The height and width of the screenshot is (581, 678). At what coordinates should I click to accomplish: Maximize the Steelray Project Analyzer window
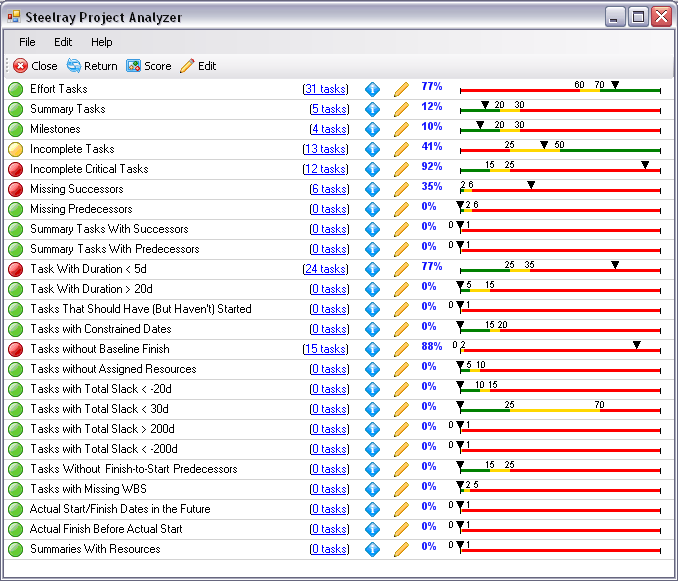638,17
